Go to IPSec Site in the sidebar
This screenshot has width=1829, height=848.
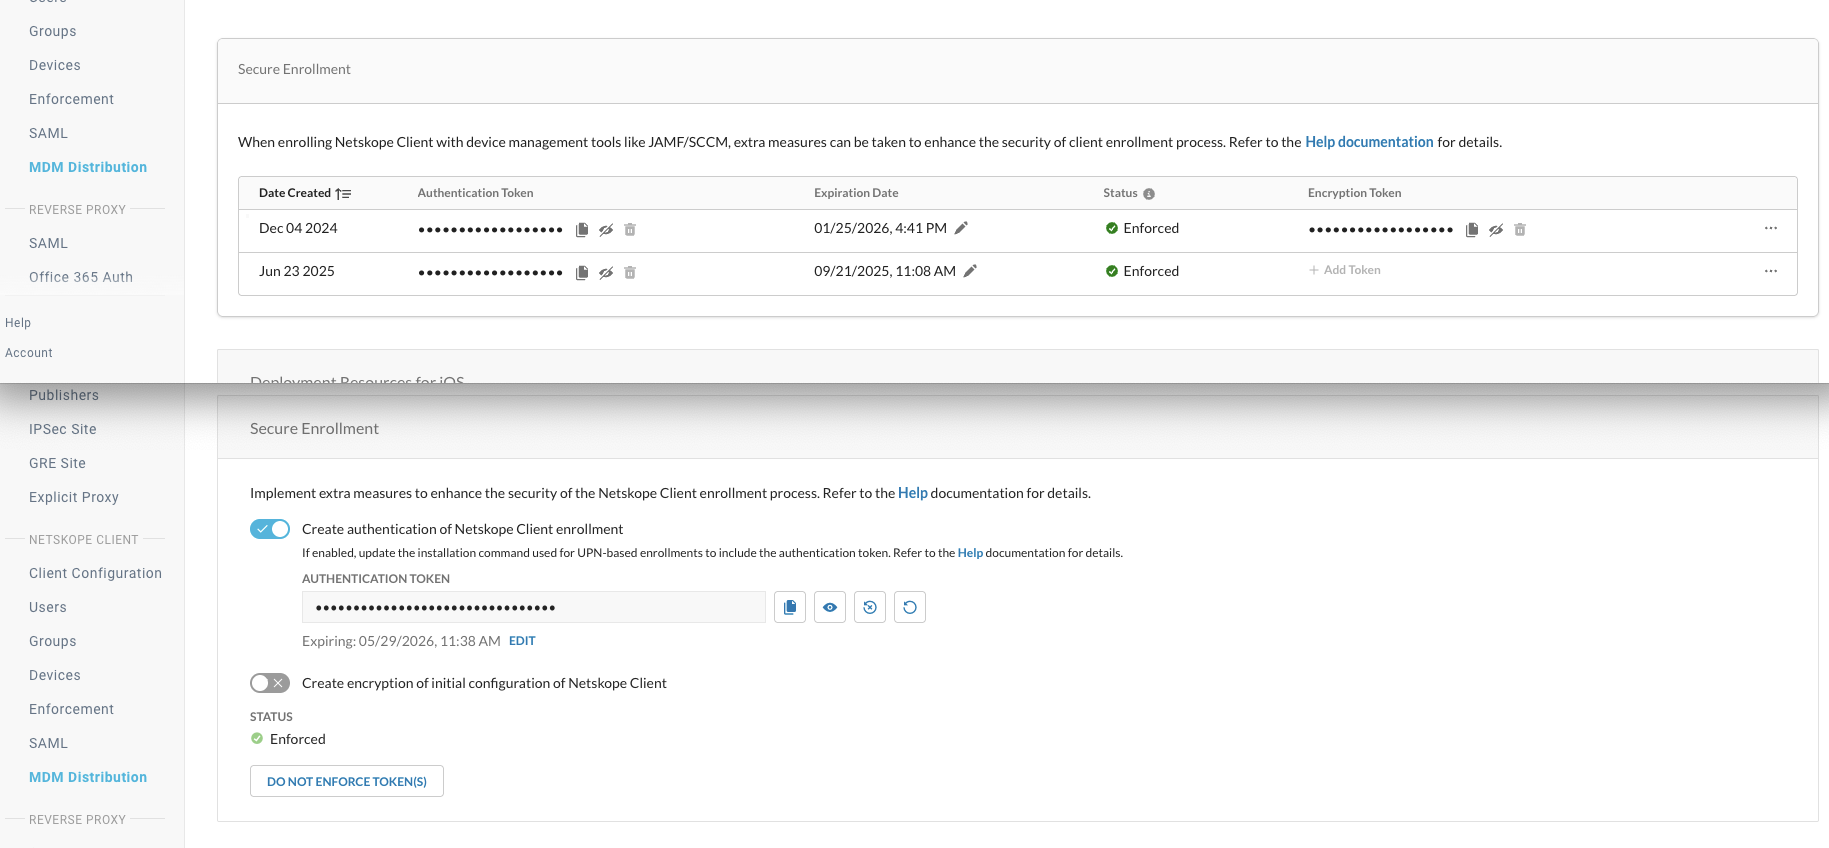[63, 429]
